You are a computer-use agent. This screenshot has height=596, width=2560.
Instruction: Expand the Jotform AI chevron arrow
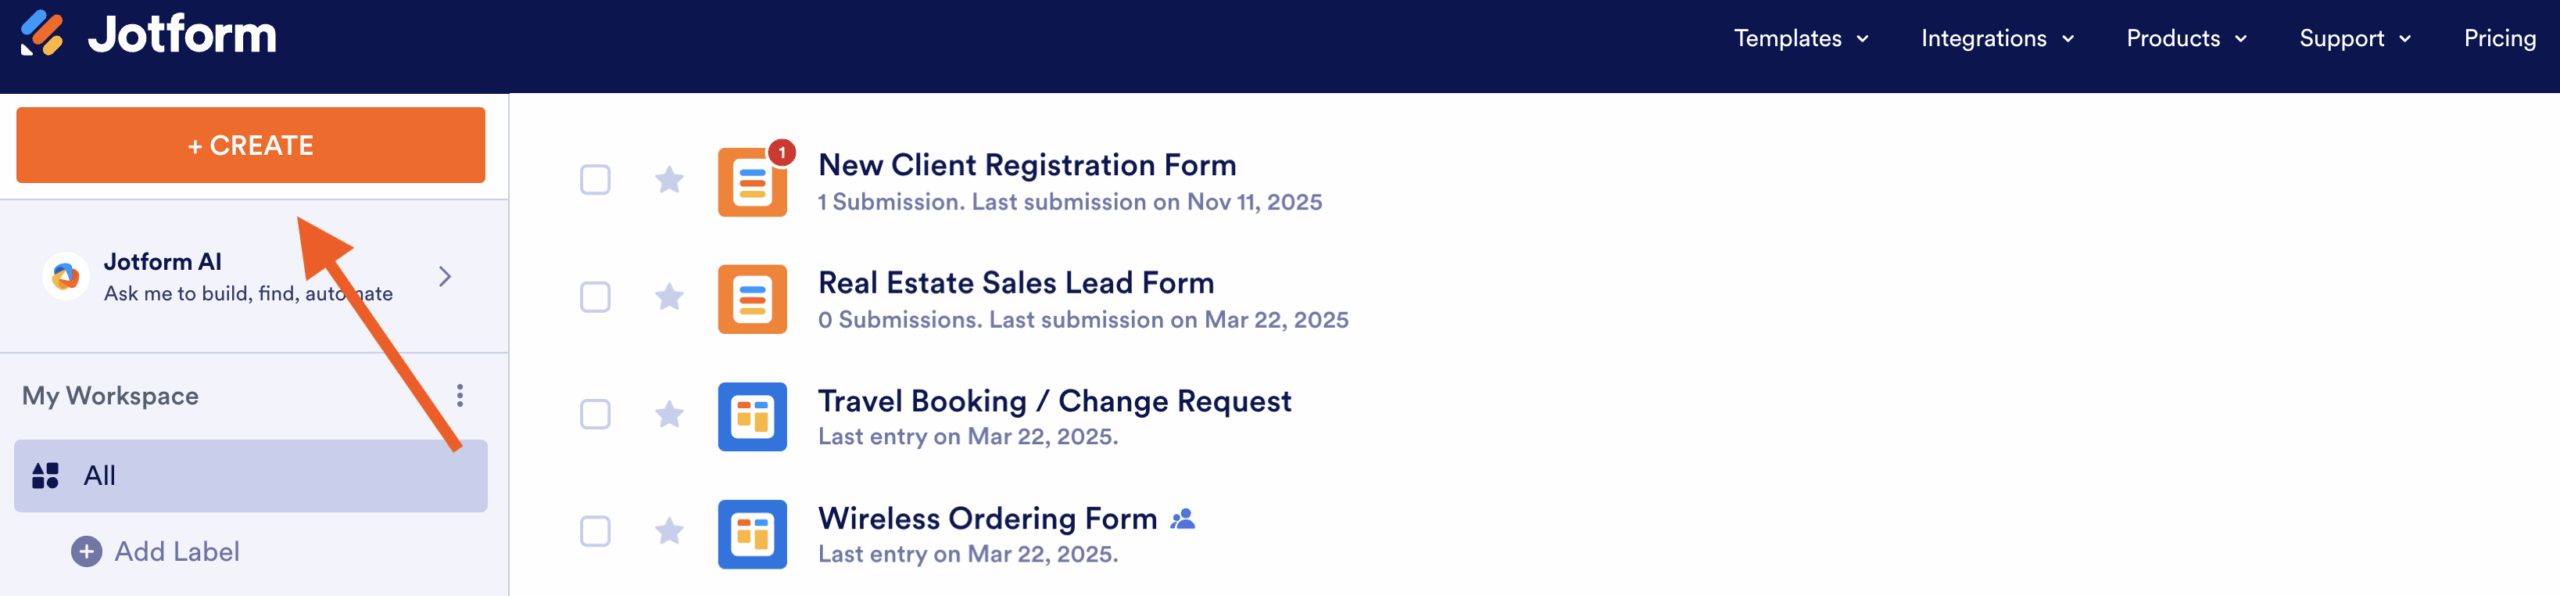445,276
